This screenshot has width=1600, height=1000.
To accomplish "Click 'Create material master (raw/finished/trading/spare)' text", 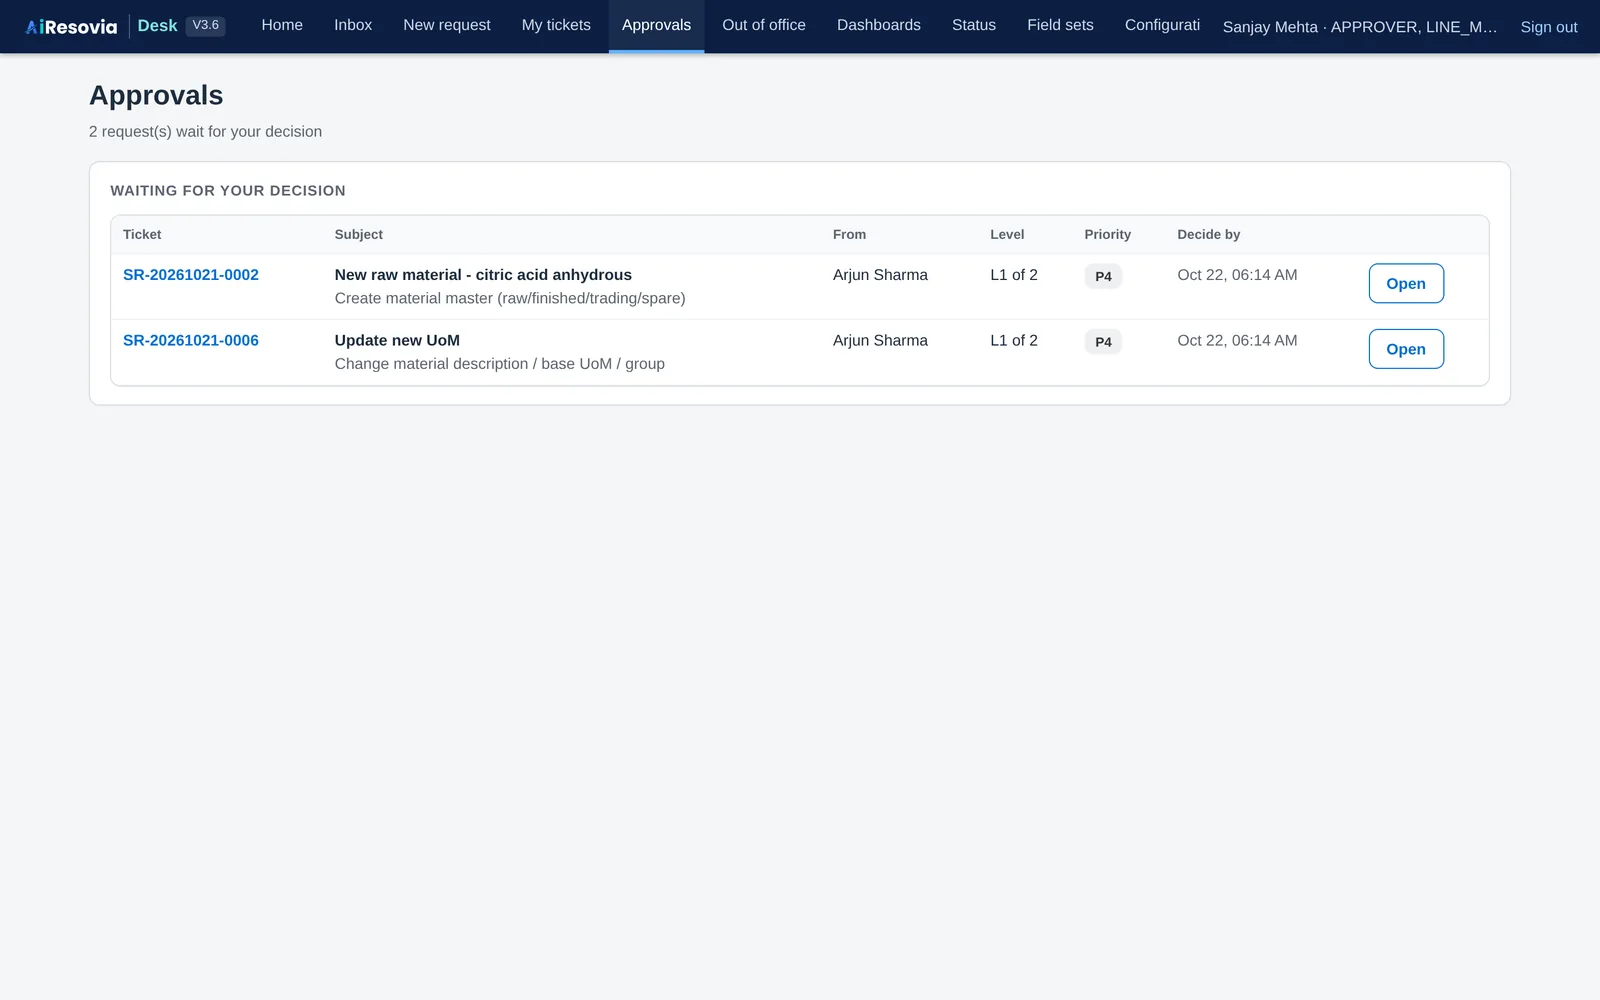I will pyautogui.click(x=510, y=298).
